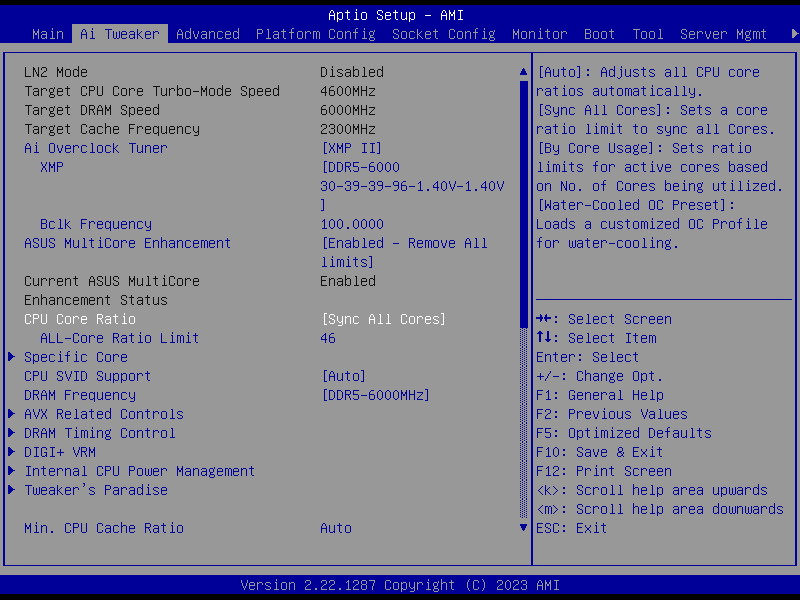Viewport: 800px width, 600px height.
Task: Click the F1: General Help hint
Action: [600, 395]
